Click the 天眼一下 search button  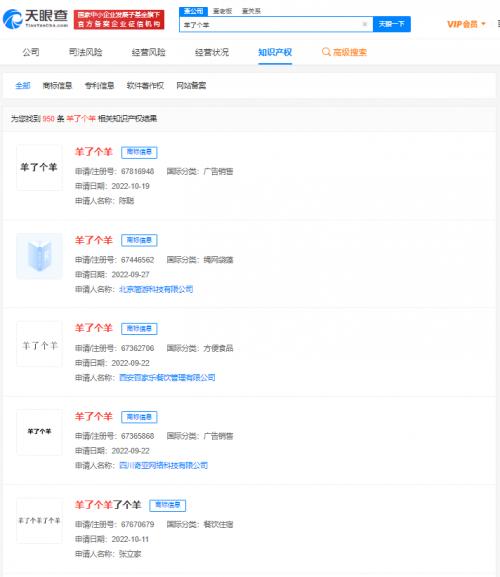(x=391, y=24)
